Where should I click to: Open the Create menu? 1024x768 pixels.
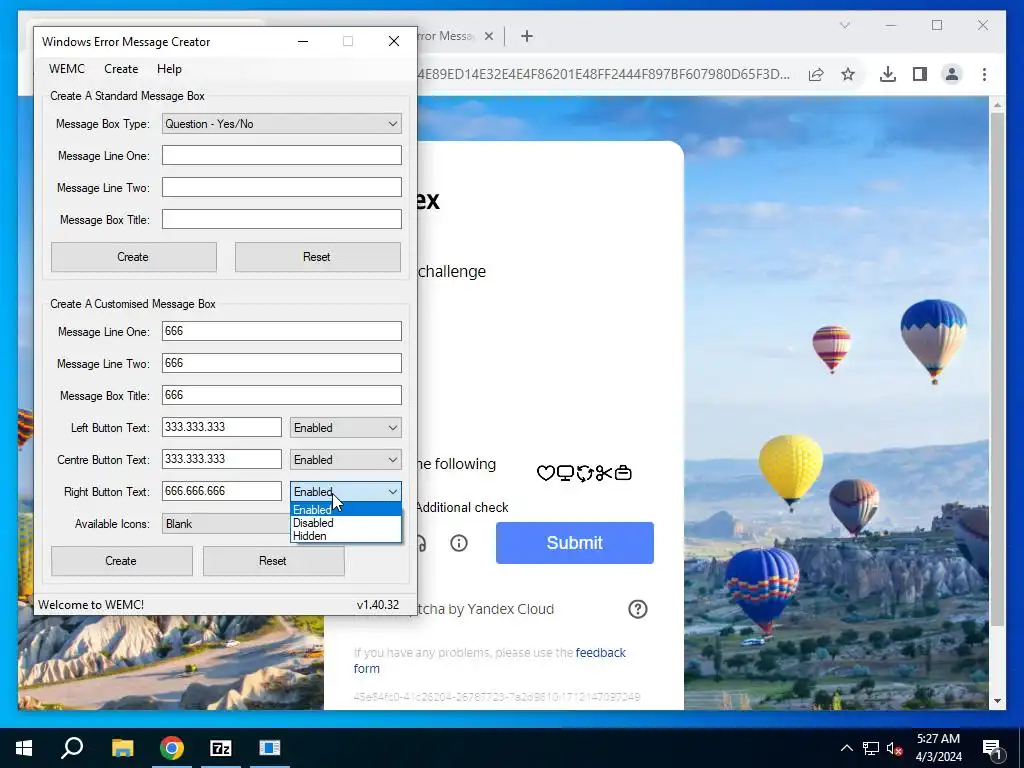pos(121,69)
